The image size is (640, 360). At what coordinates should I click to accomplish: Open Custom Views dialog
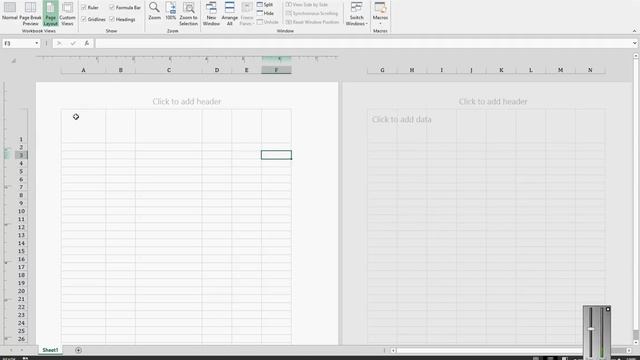pyautogui.click(x=67, y=13)
